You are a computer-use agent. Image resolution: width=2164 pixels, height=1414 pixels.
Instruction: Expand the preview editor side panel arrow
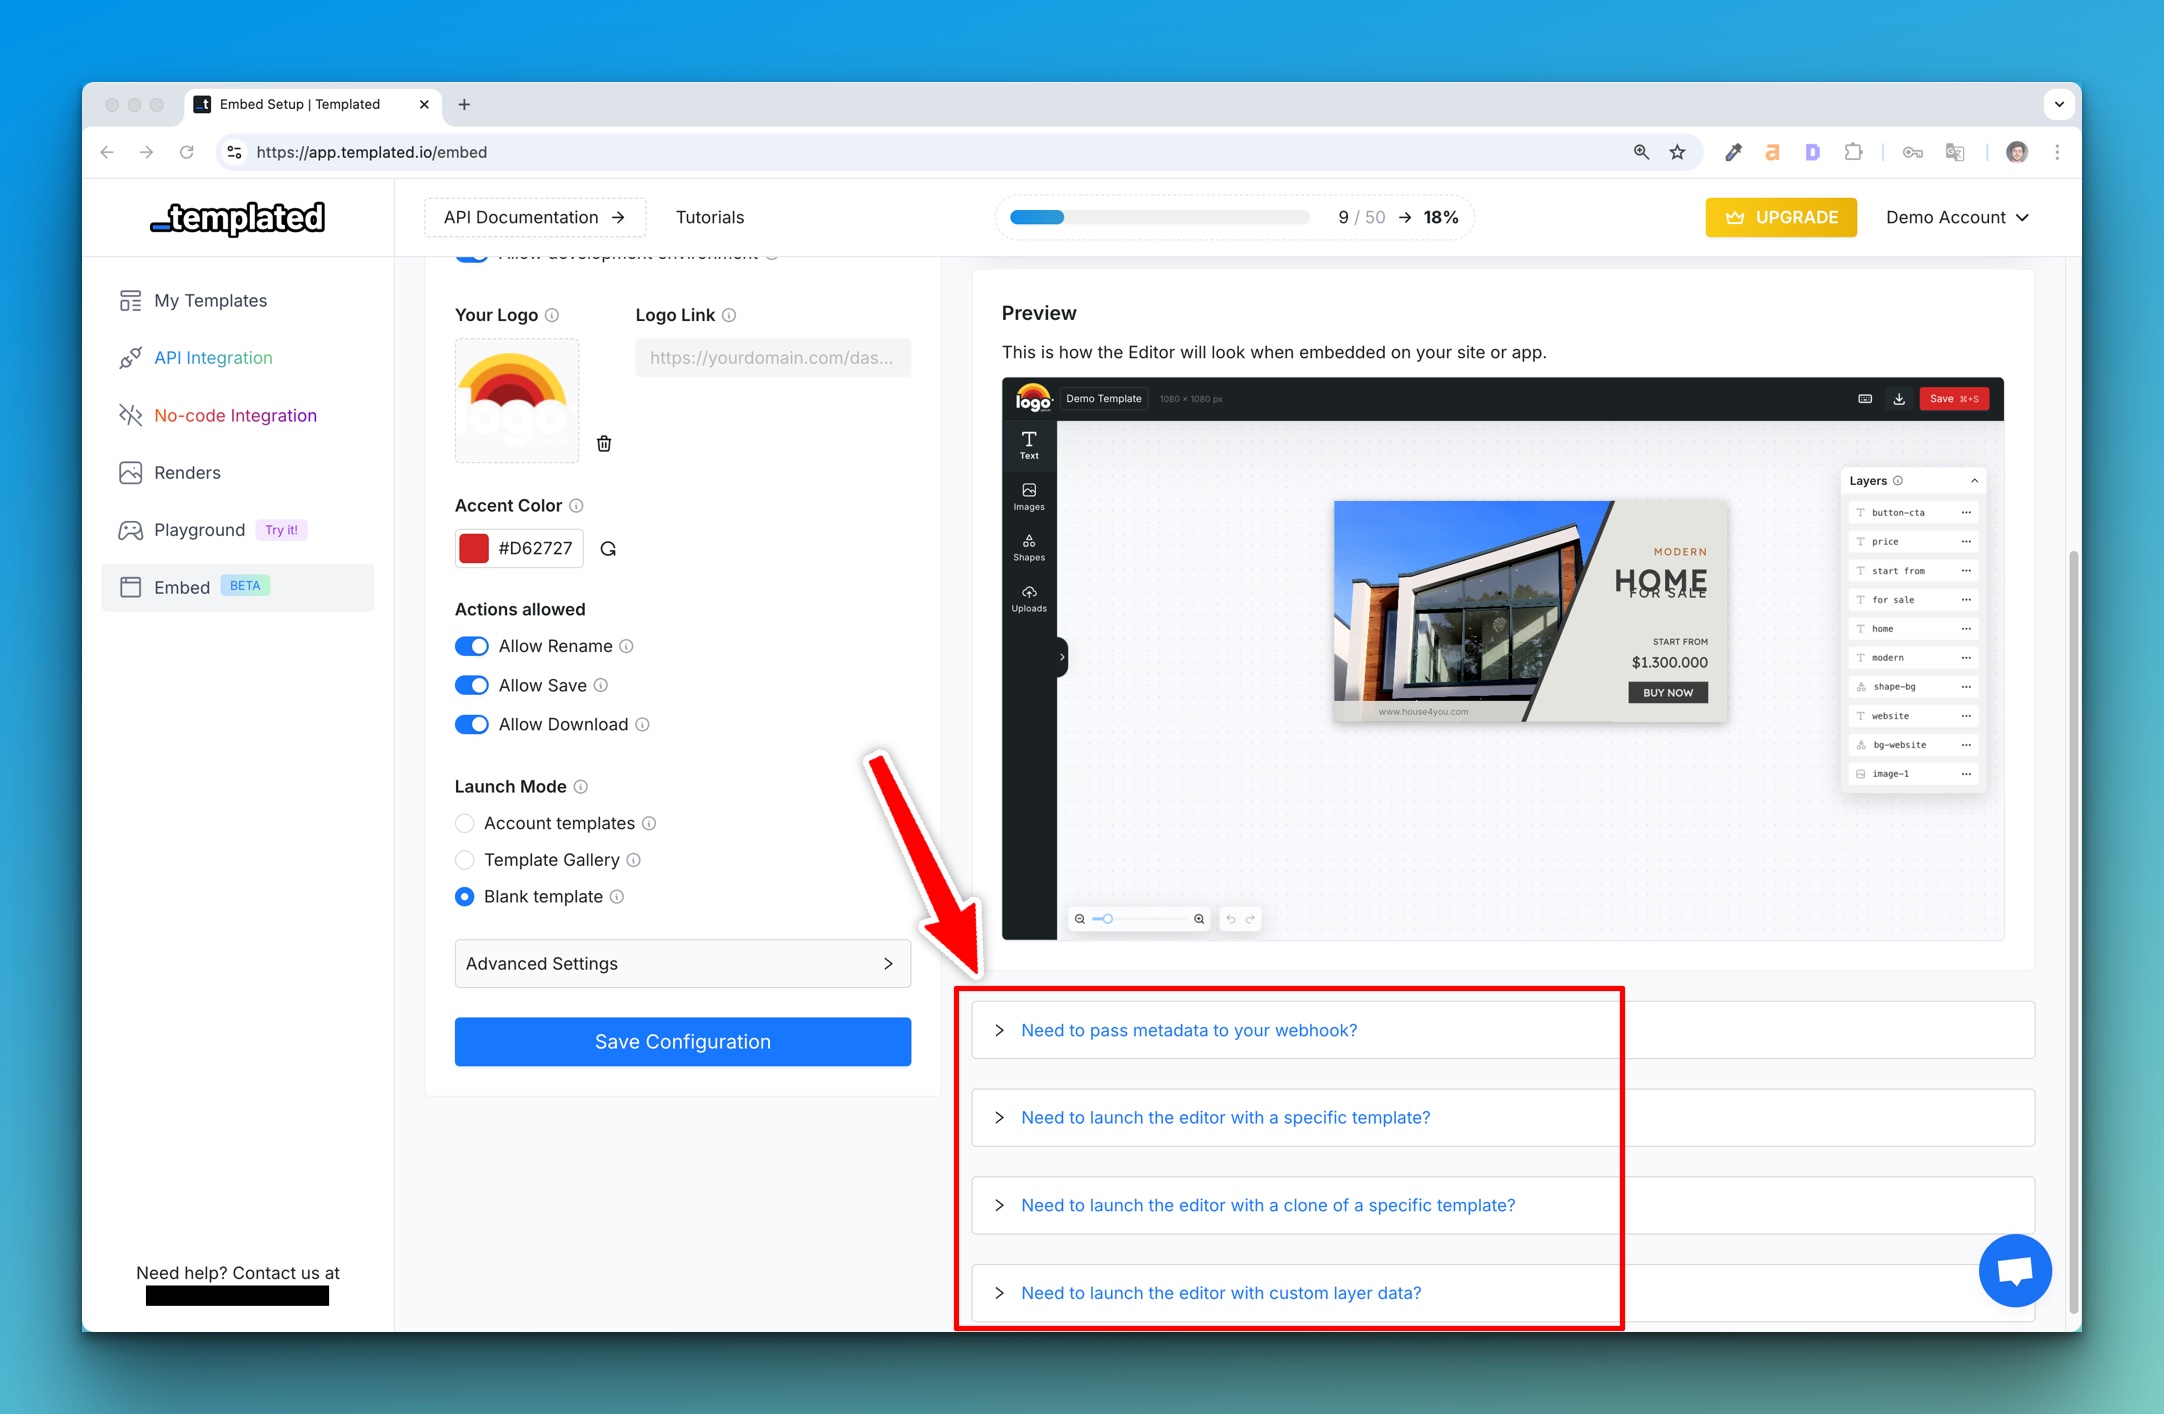pos(1062,657)
